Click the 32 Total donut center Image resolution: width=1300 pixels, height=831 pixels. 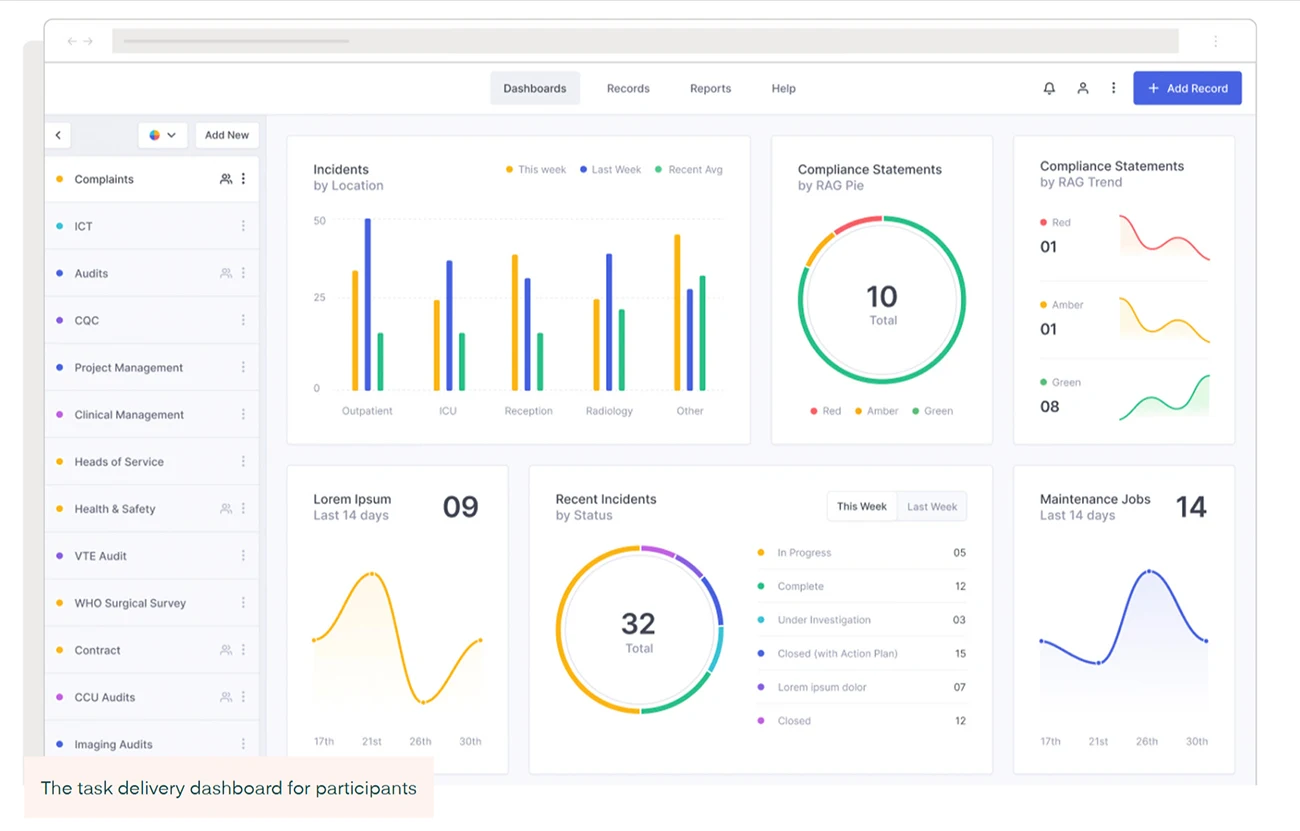pos(638,632)
